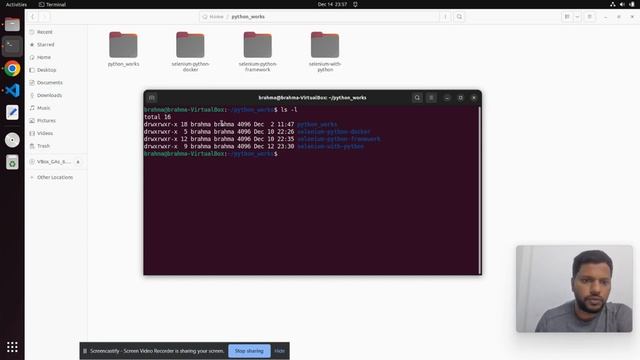Image resolution: width=640 pixels, height=360 pixels.
Task: Open the volume icon in top bar
Action: pyautogui.click(x=622, y=4)
